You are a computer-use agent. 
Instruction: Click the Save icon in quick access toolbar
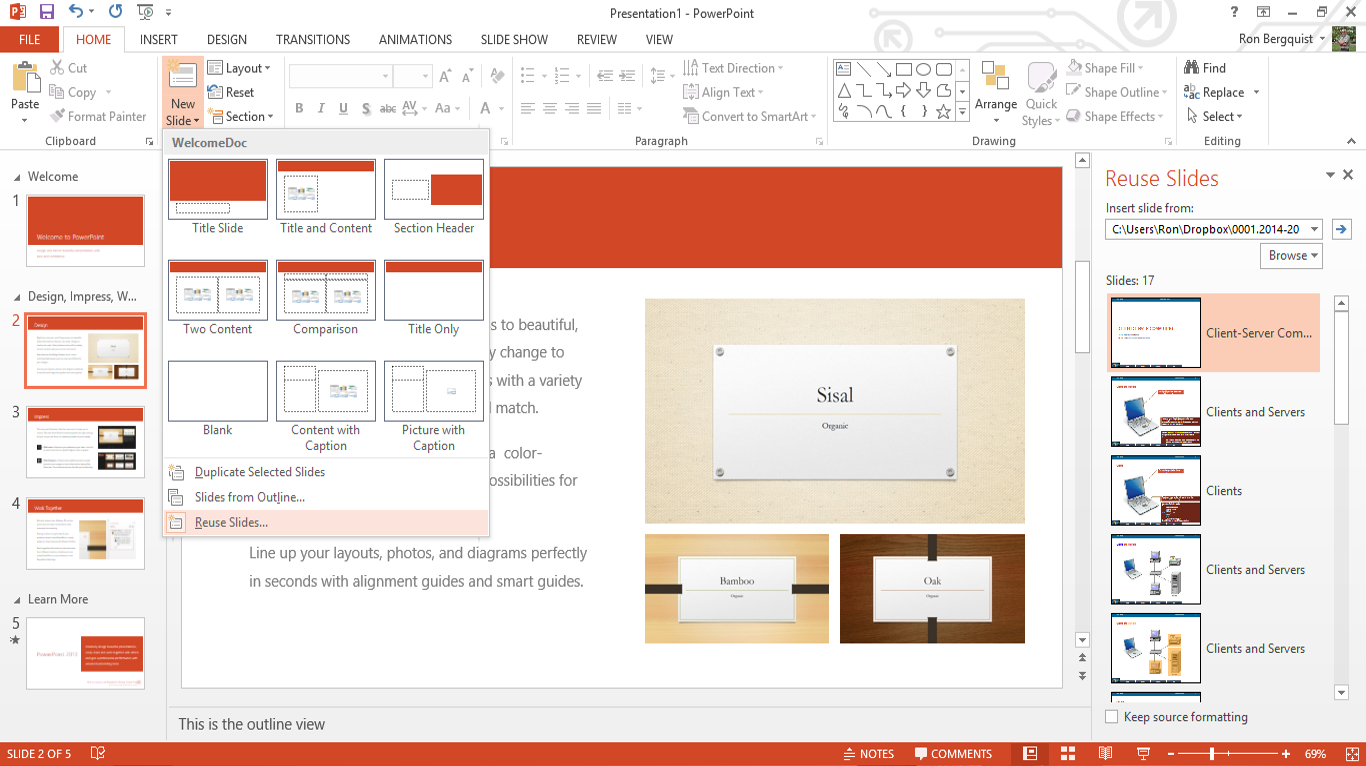(x=46, y=13)
